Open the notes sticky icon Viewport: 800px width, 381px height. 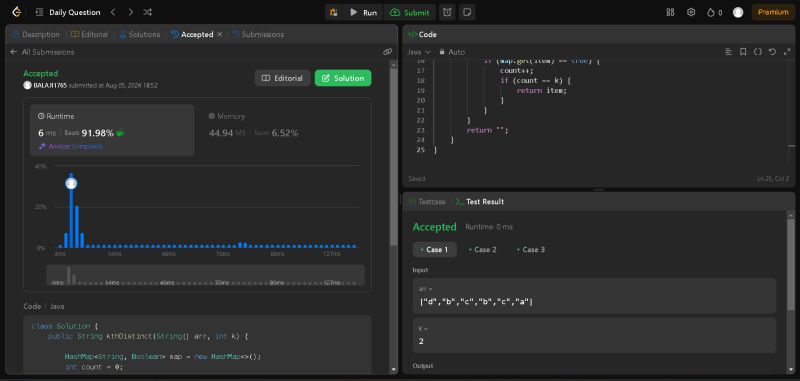(466, 12)
